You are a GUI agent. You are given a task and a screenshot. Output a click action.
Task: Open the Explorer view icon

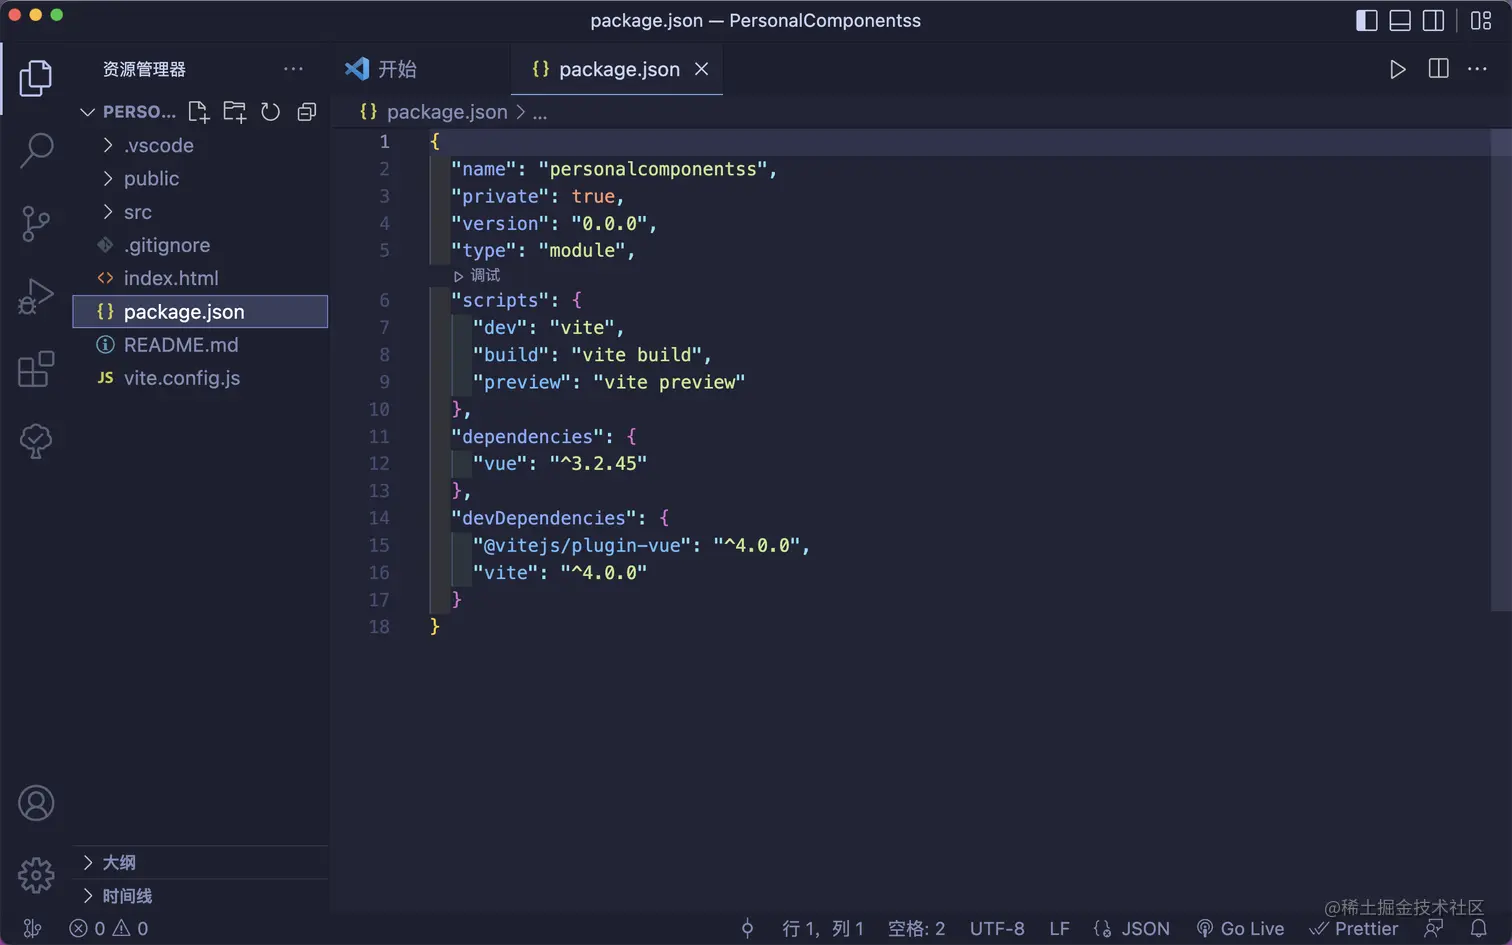point(36,78)
